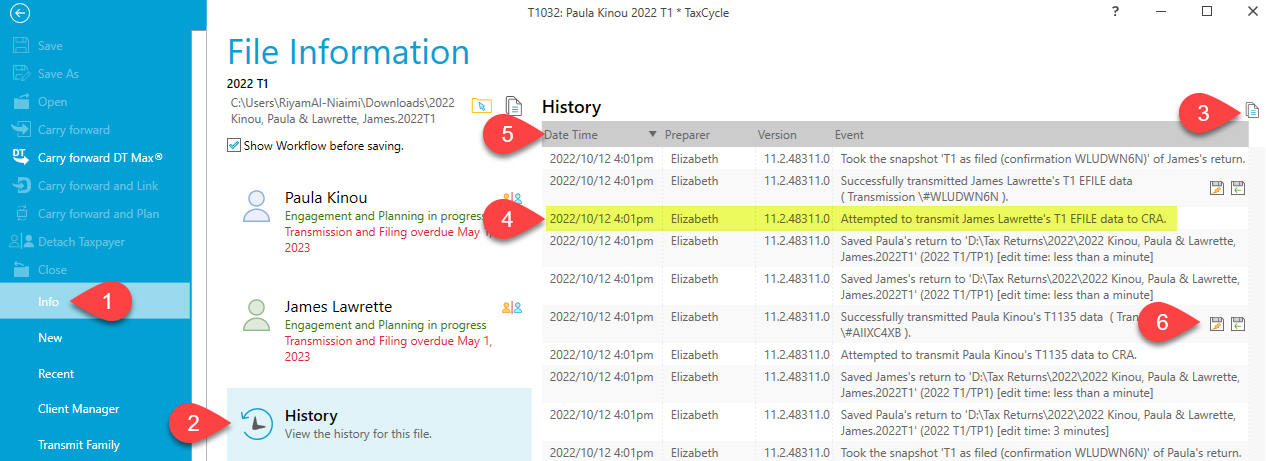This screenshot has height=461, width=1266.
Task: Copy file path with document icon
Action: coord(514,105)
